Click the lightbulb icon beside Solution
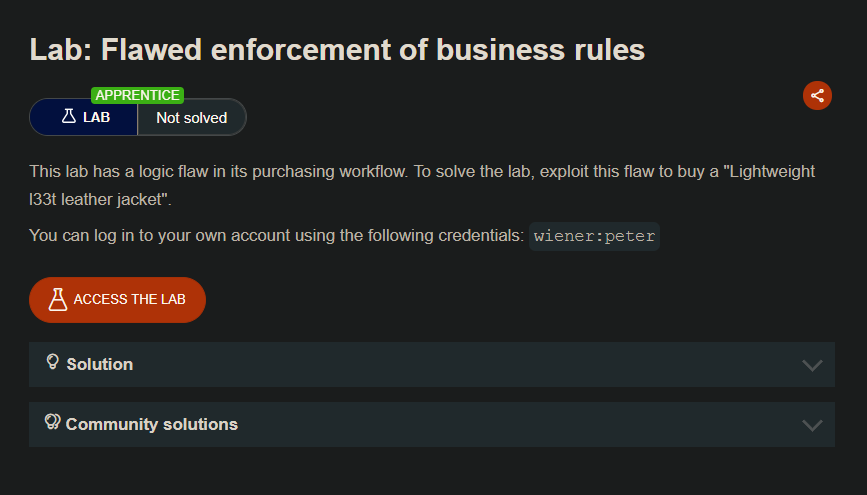Screen dimensions: 867x495 point(53,363)
